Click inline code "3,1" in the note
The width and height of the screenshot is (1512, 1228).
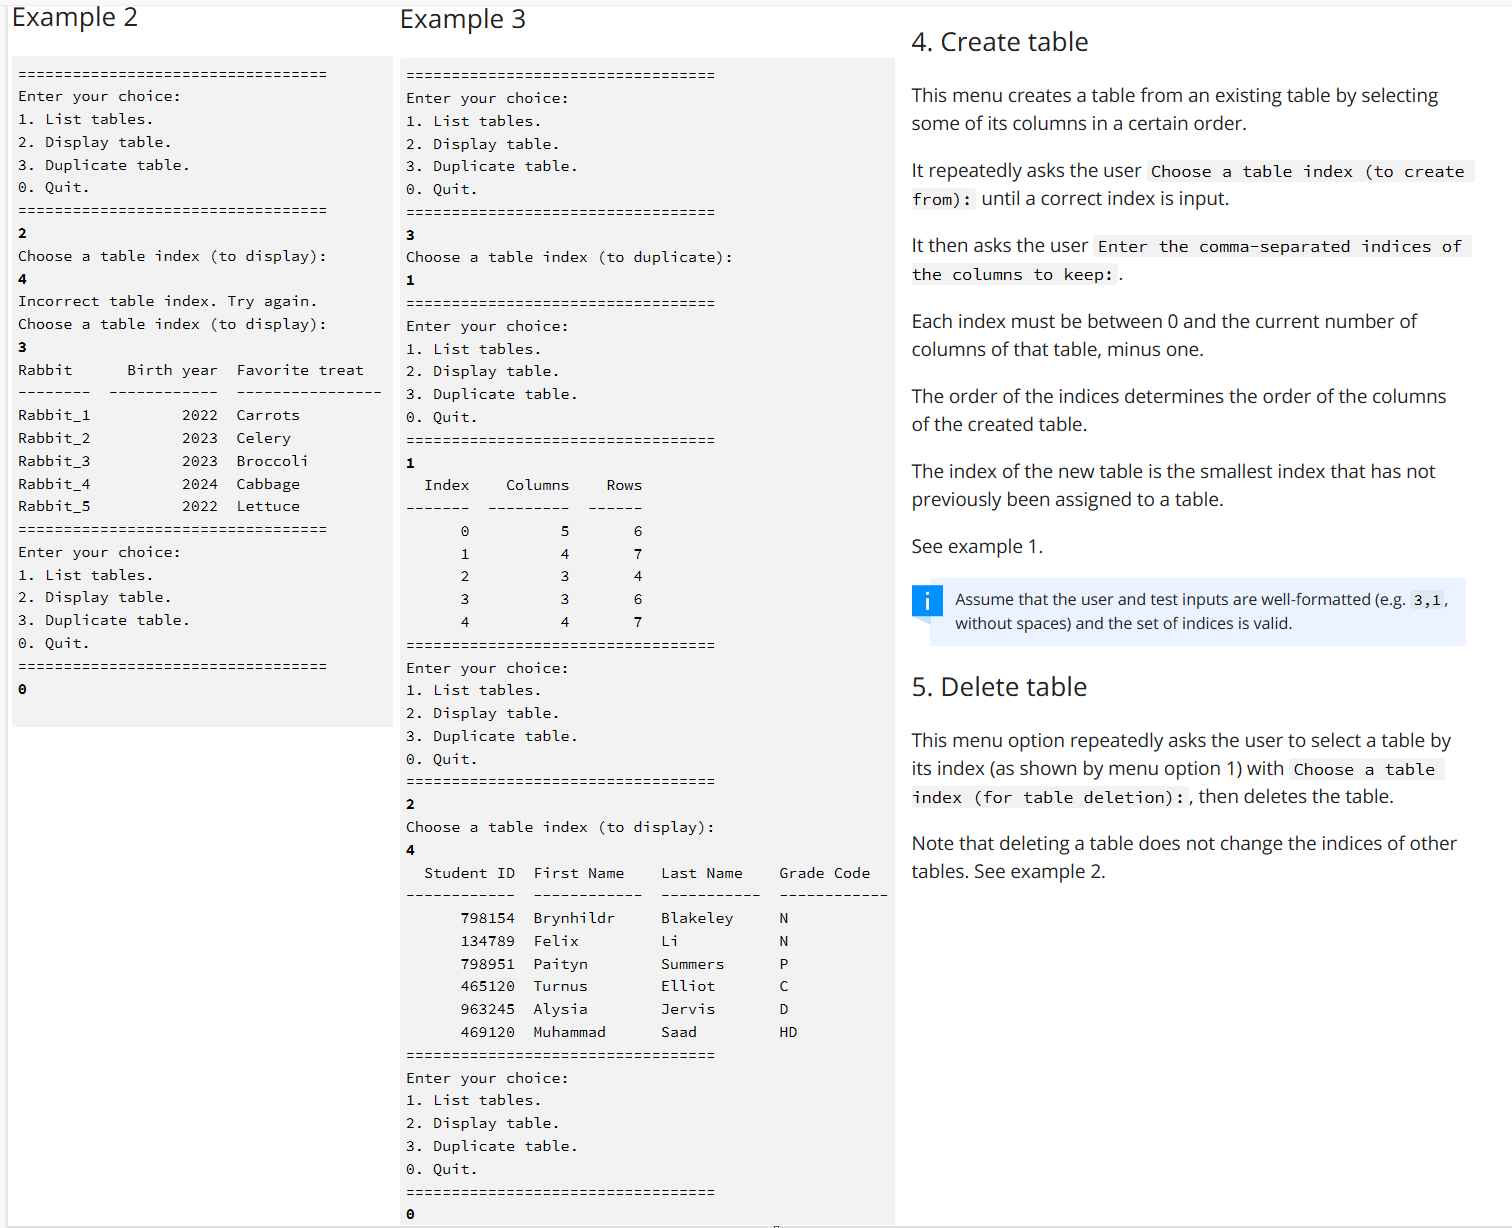(1427, 600)
